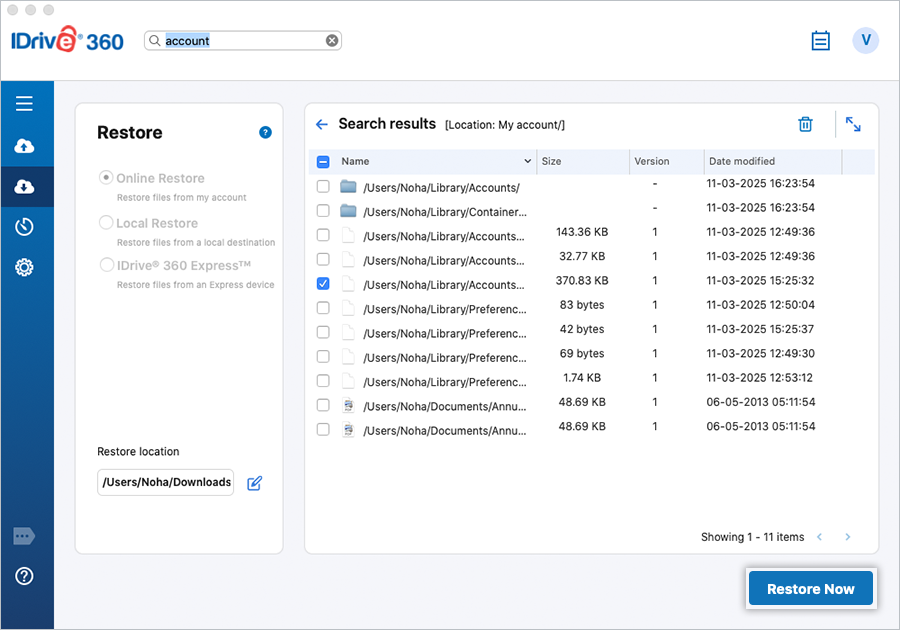
Task: Go back using the Search results arrow
Action: pos(322,125)
